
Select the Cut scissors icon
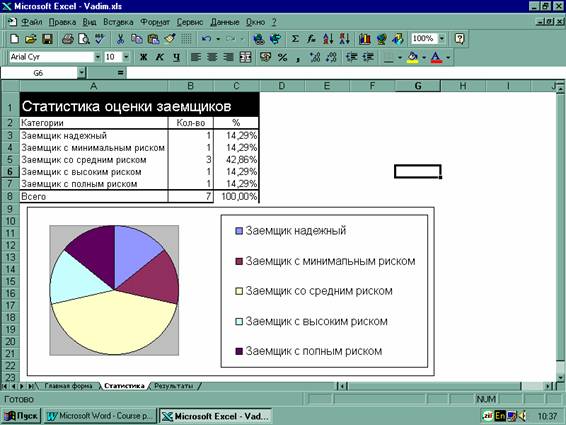(x=120, y=39)
